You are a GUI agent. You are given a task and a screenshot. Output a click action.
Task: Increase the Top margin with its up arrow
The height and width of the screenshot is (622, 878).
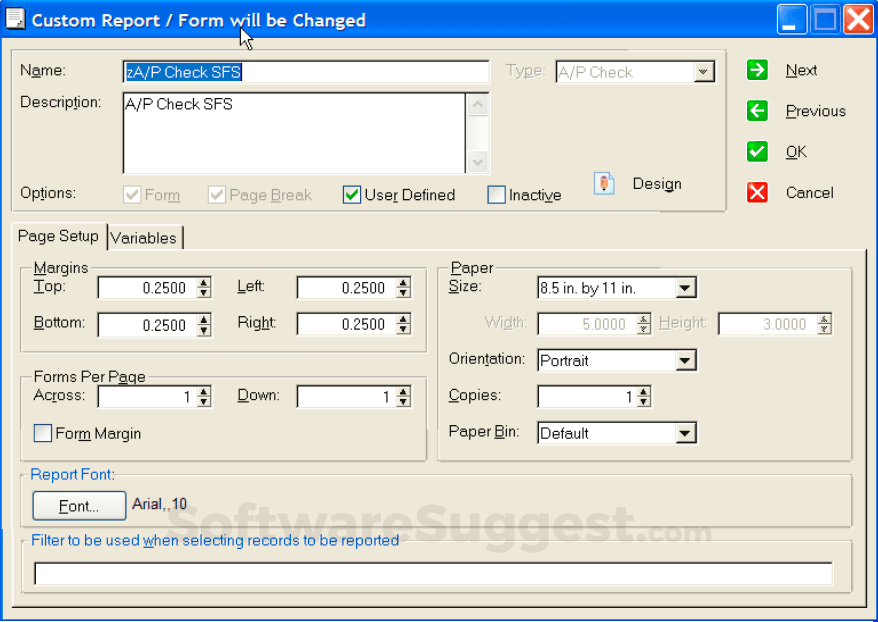205,283
